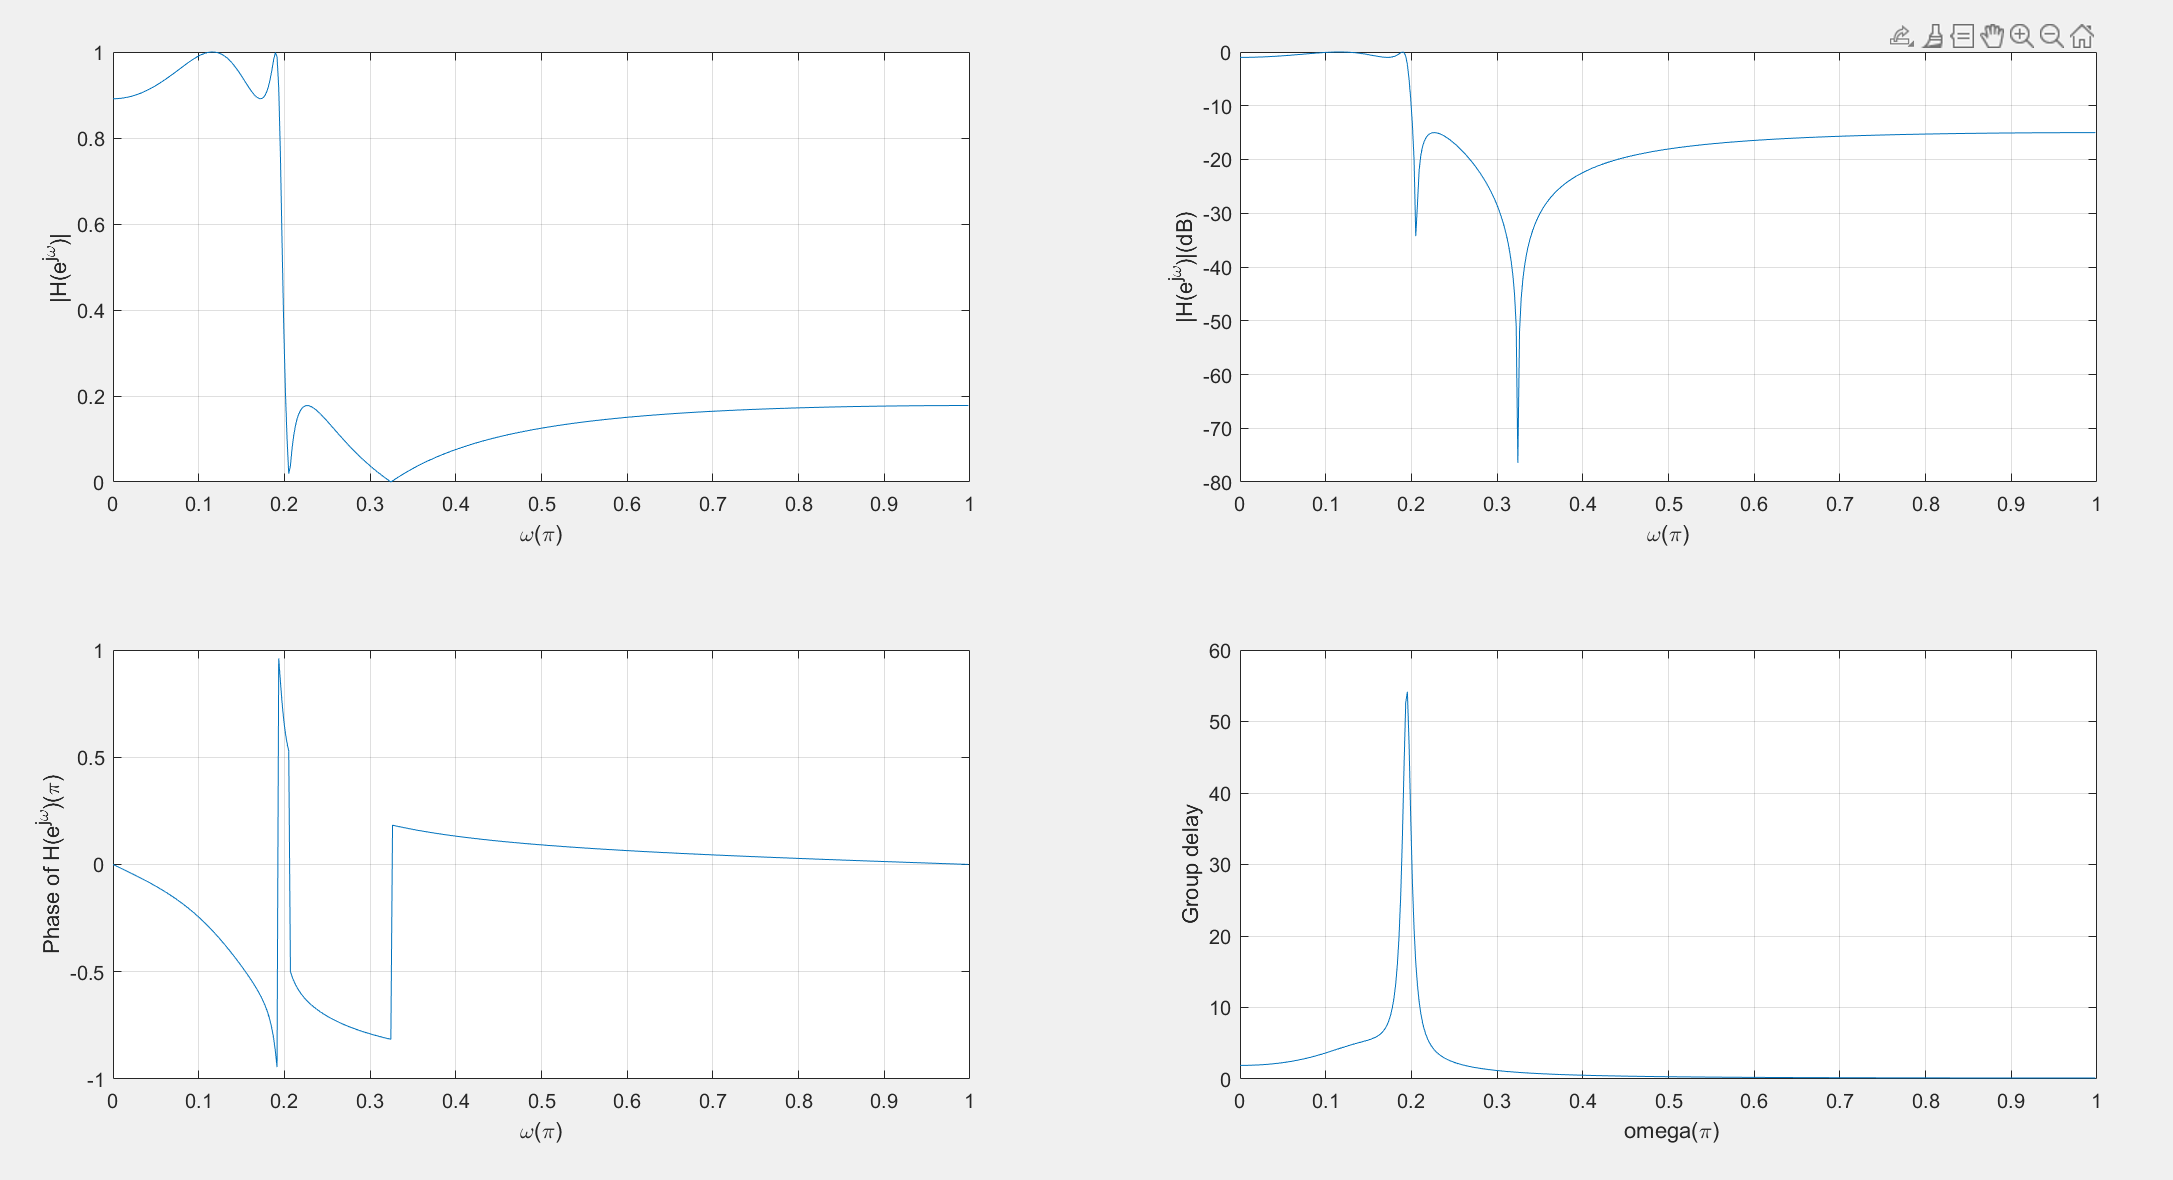Enable the Data Tips tool
2173x1180 pixels.
pyautogui.click(x=1962, y=37)
